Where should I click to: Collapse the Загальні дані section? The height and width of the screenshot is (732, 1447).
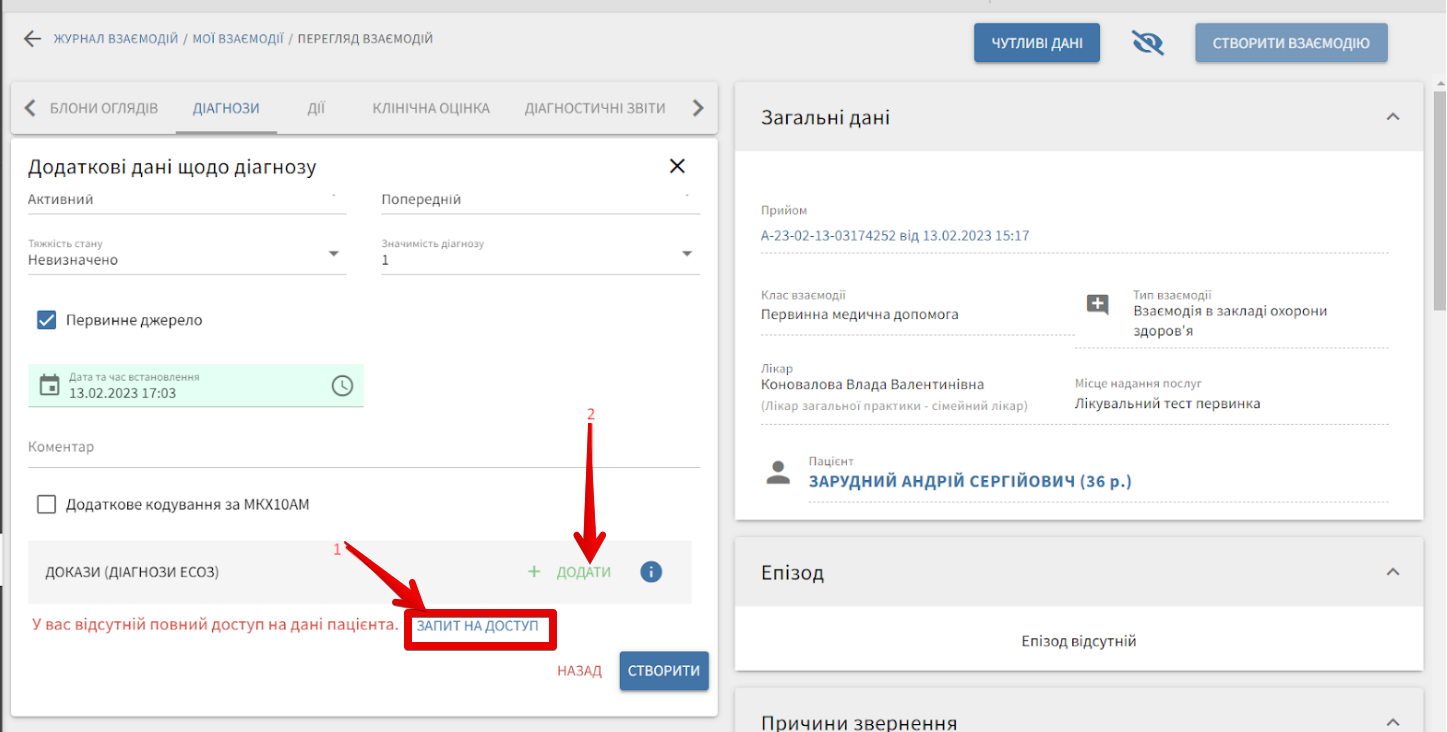click(x=1392, y=117)
